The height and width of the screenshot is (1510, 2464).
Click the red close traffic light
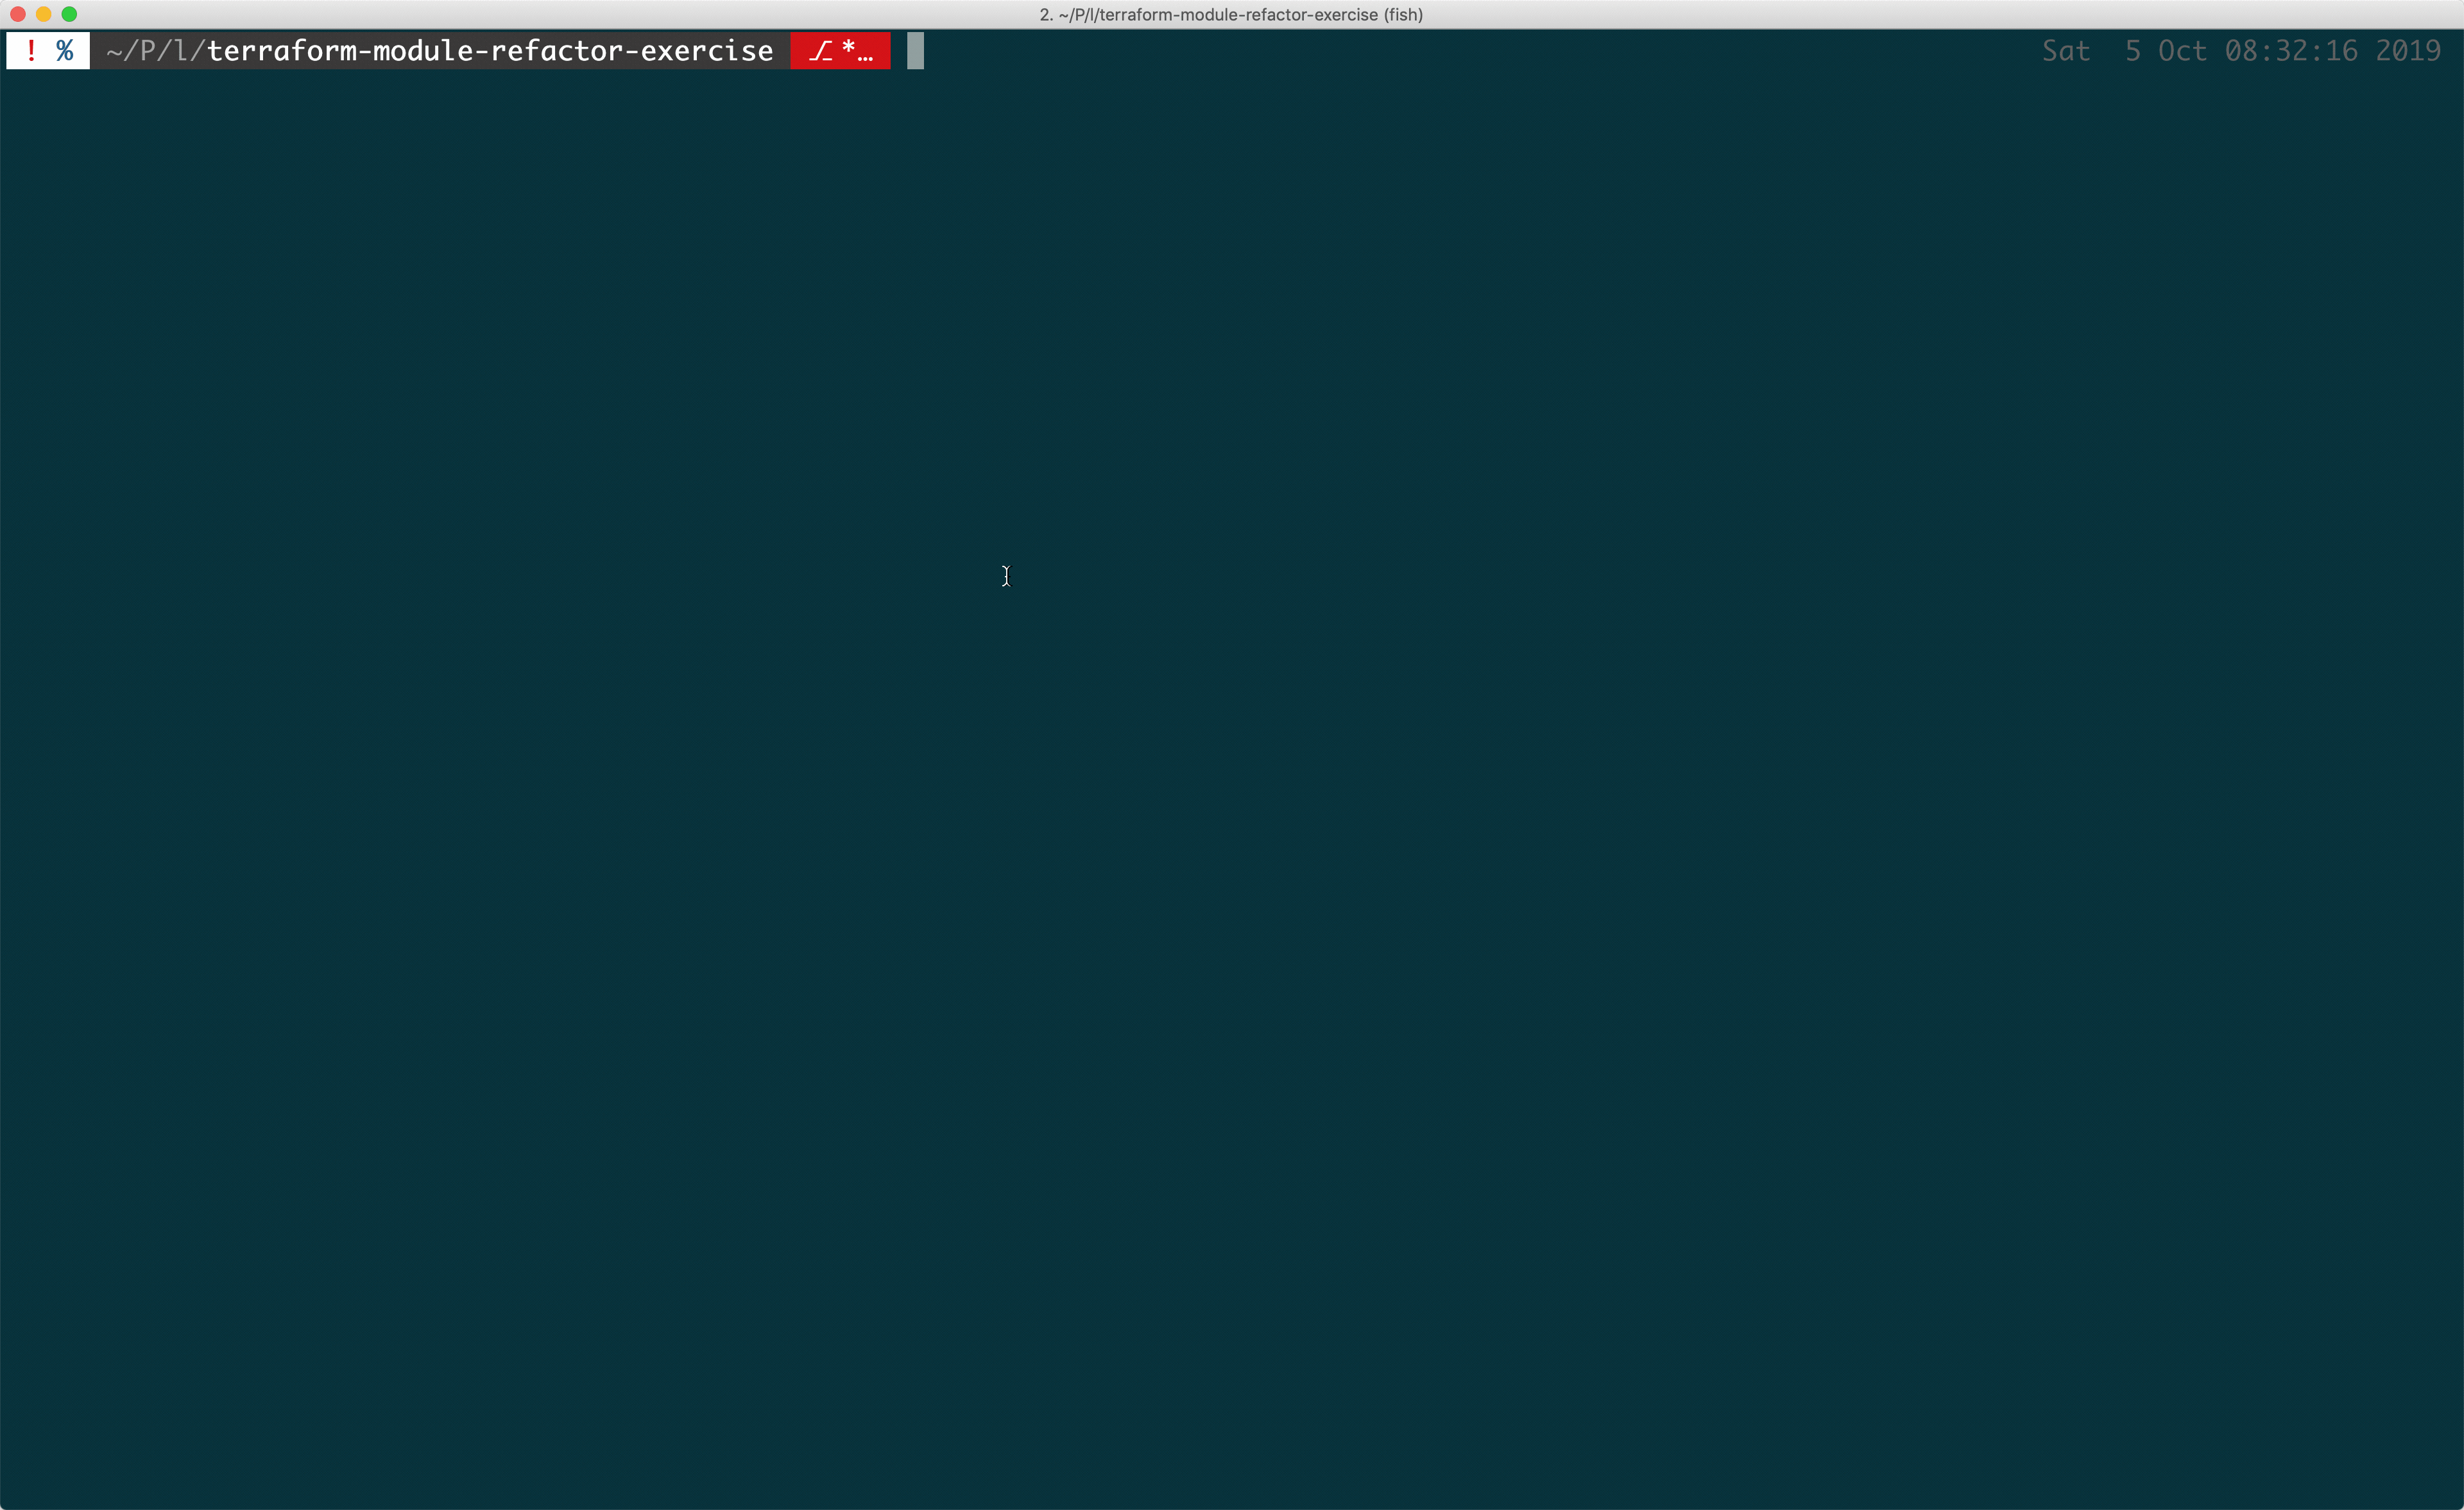click(x=18, y=15)
